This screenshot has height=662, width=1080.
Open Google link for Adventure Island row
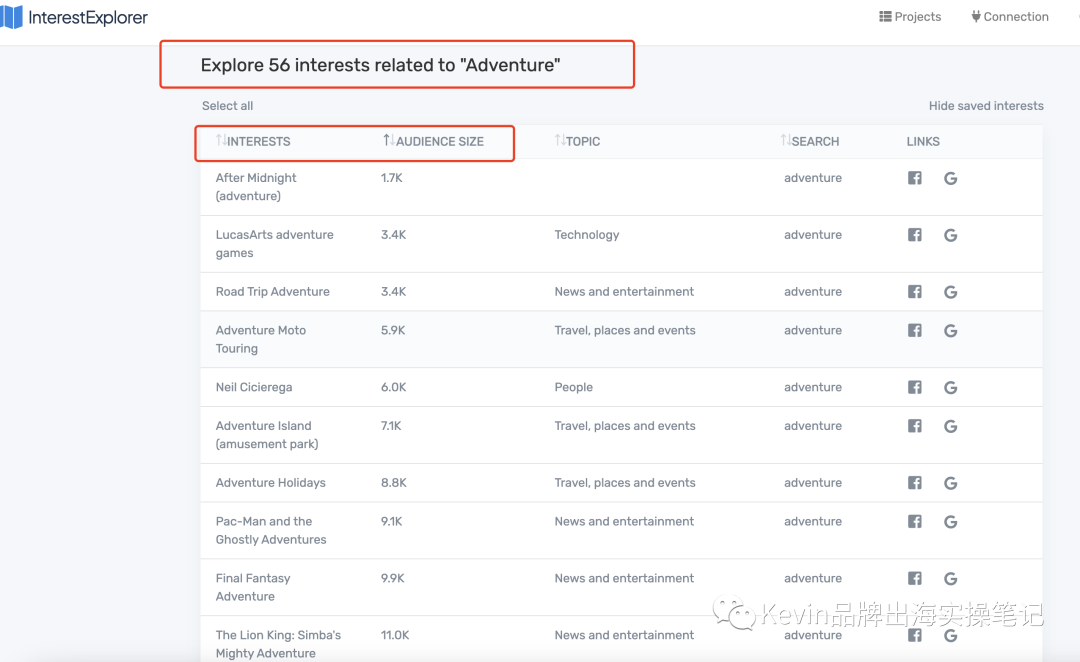click(x=950, y=426)
